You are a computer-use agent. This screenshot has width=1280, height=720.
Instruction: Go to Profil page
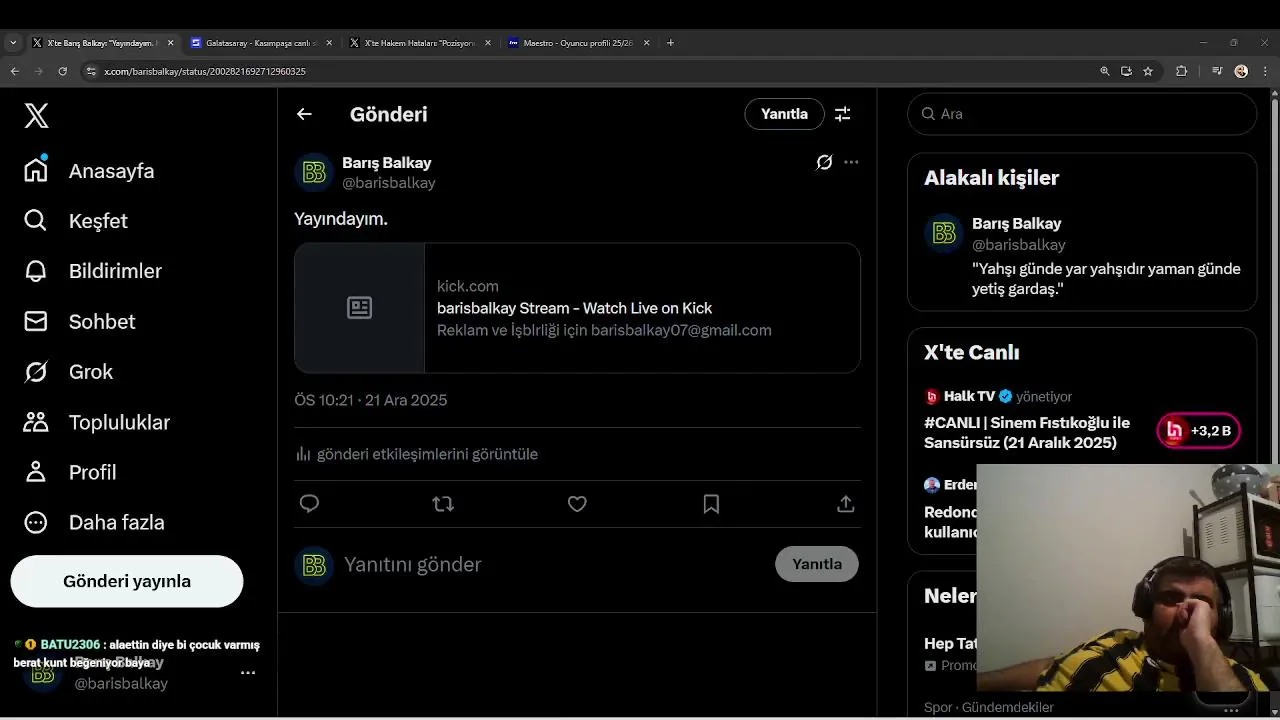point(69,472)
